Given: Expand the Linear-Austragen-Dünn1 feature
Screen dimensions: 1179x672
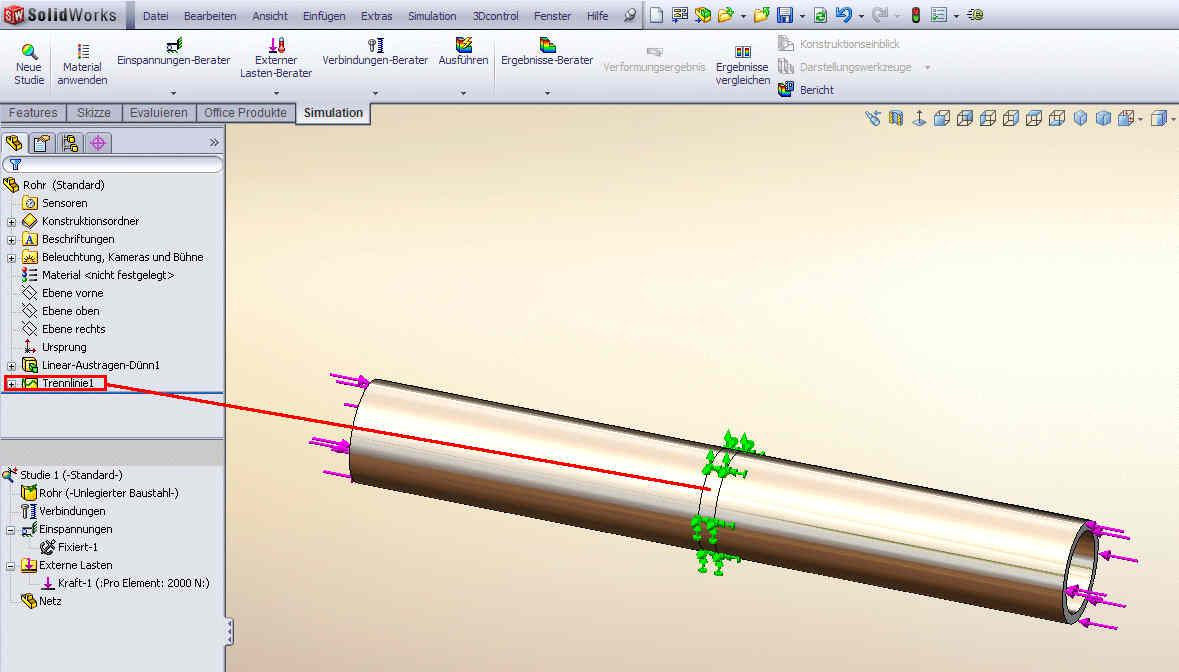Looking at the screenshot, I should point(11,366).
